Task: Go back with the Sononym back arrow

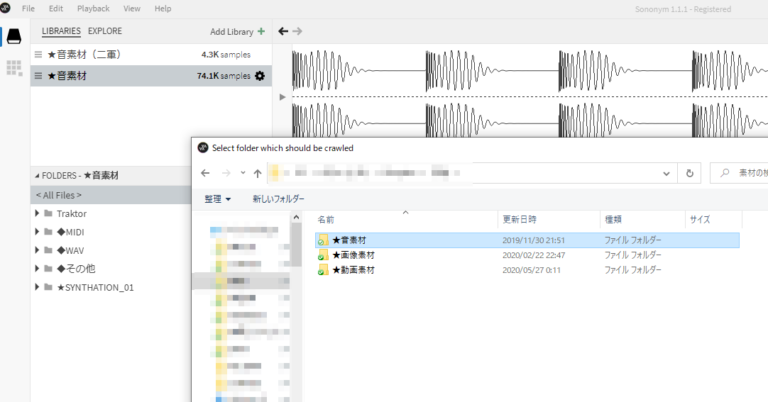Action: 283,31
